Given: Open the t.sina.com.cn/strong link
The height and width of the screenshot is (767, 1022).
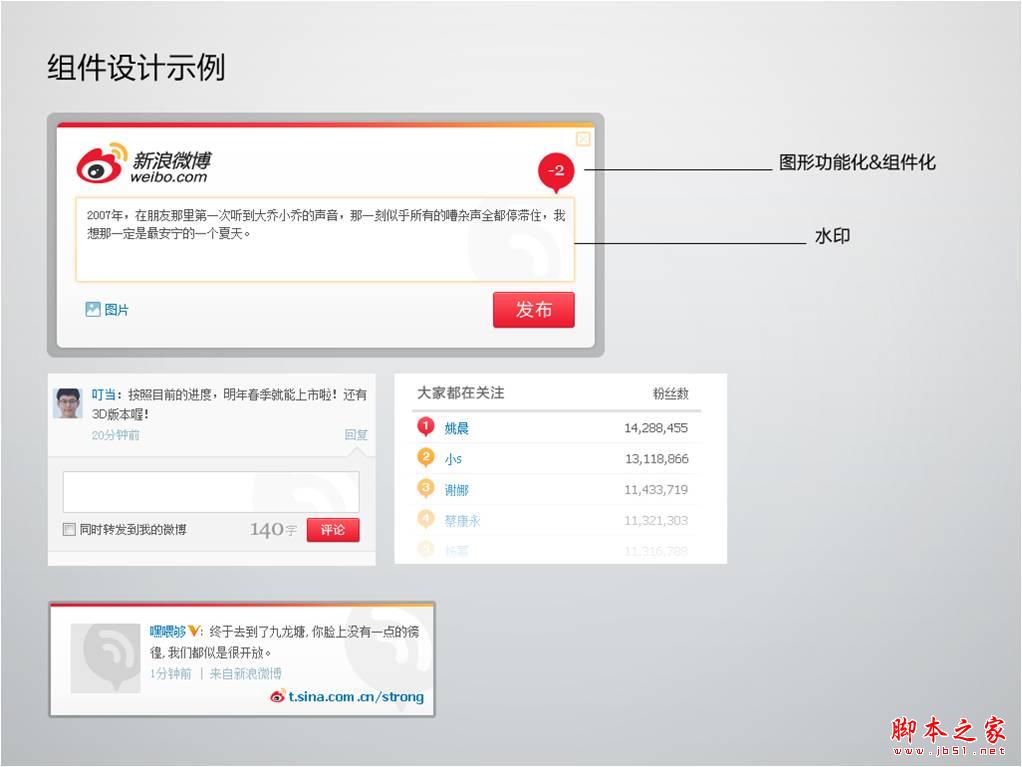Looking at the screenshot, I should 355,697.
